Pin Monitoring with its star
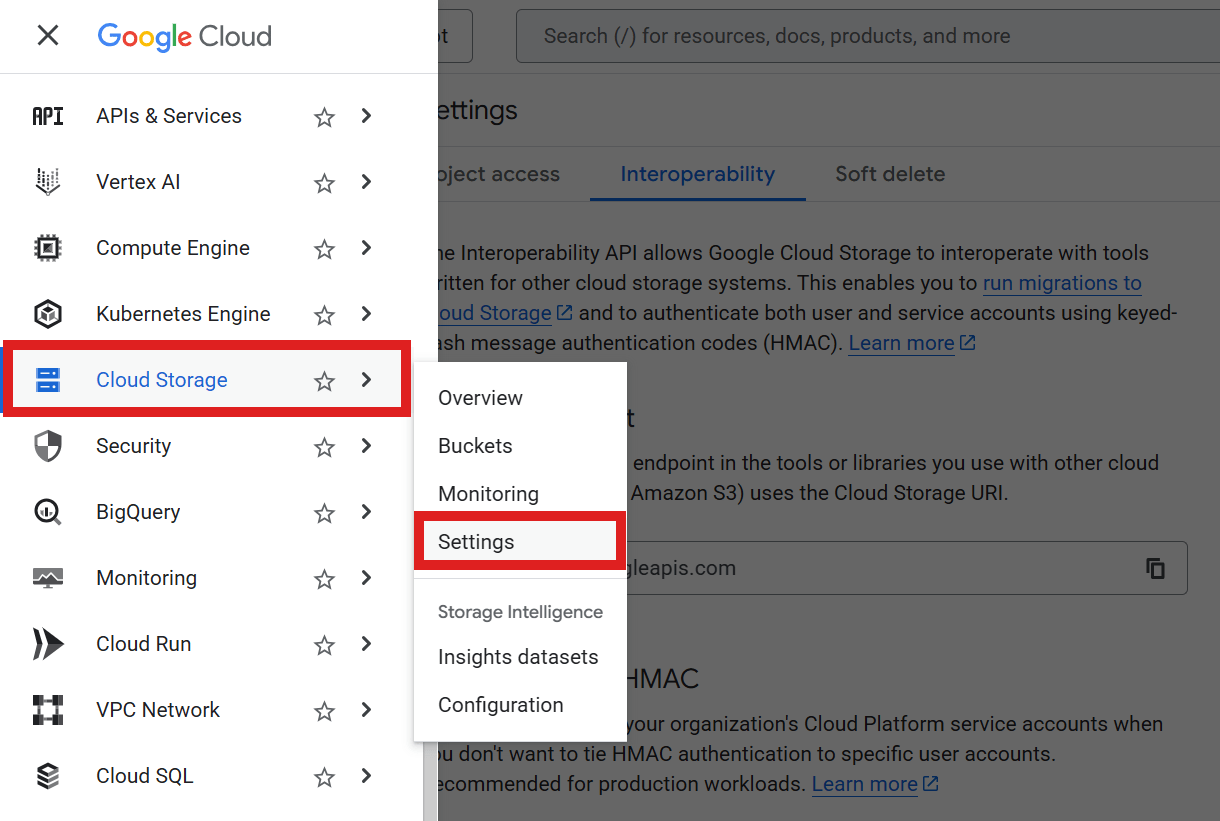 (324, 579)
